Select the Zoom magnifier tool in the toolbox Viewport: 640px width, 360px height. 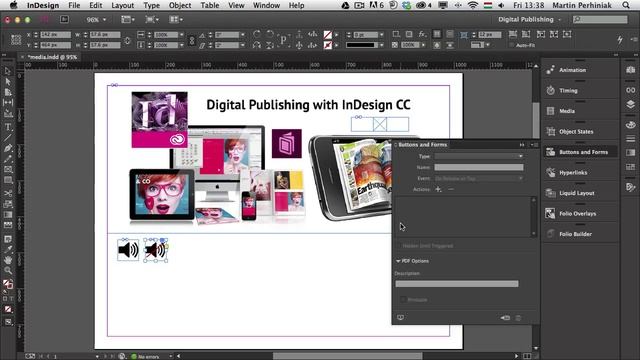[8, 270]
